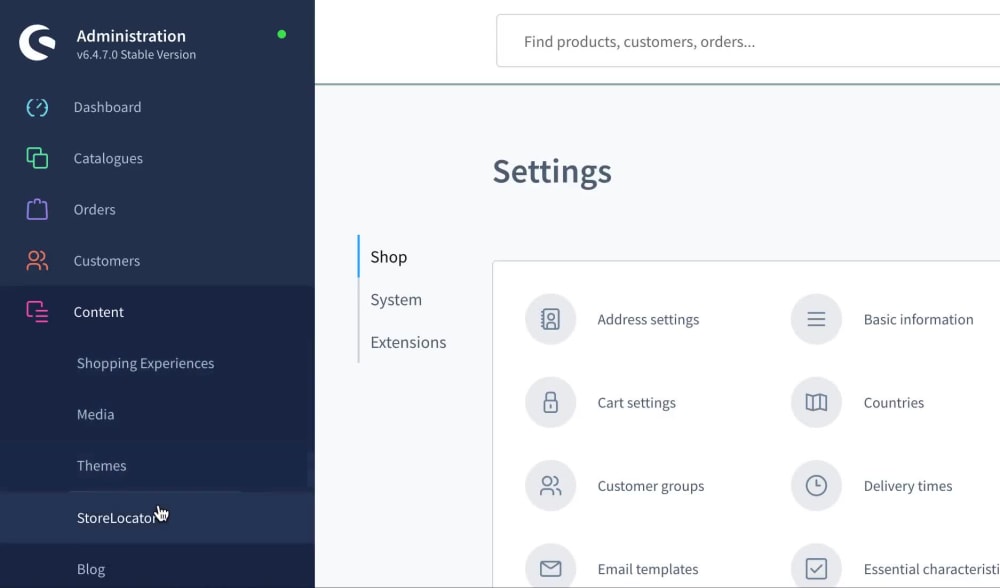
Task: Open Email templates link
Action: [648, 569]
